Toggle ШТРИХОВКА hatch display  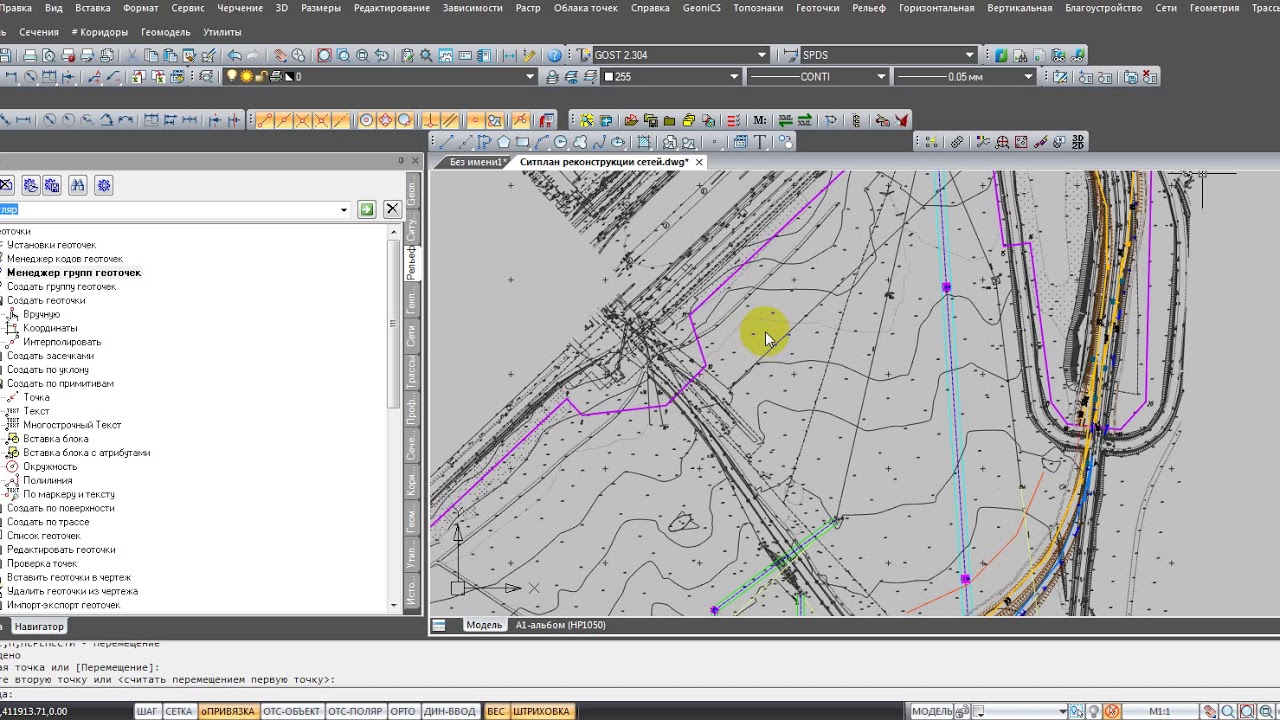[542, 711]
